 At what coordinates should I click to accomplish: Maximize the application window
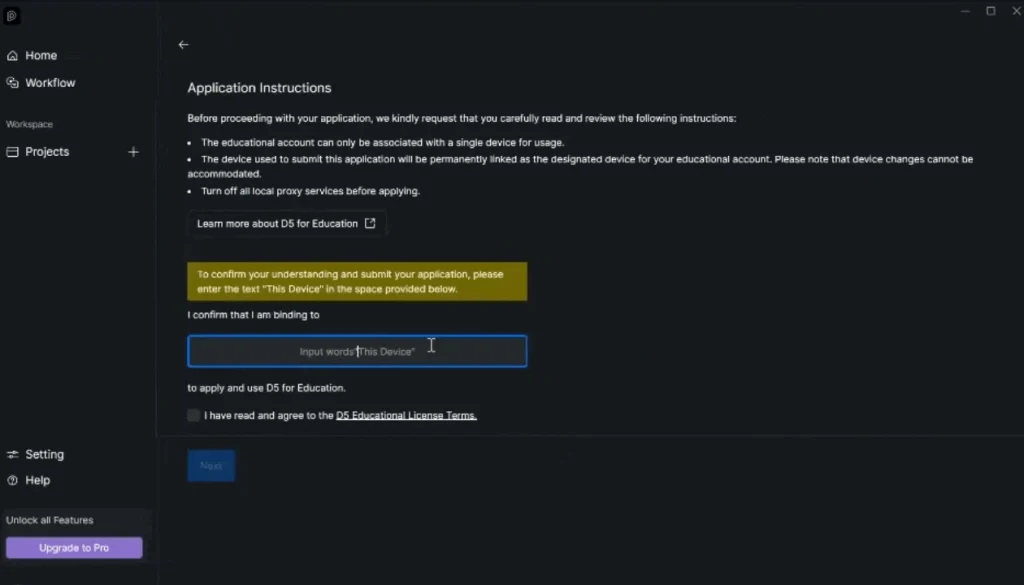(x=991, y=11)
